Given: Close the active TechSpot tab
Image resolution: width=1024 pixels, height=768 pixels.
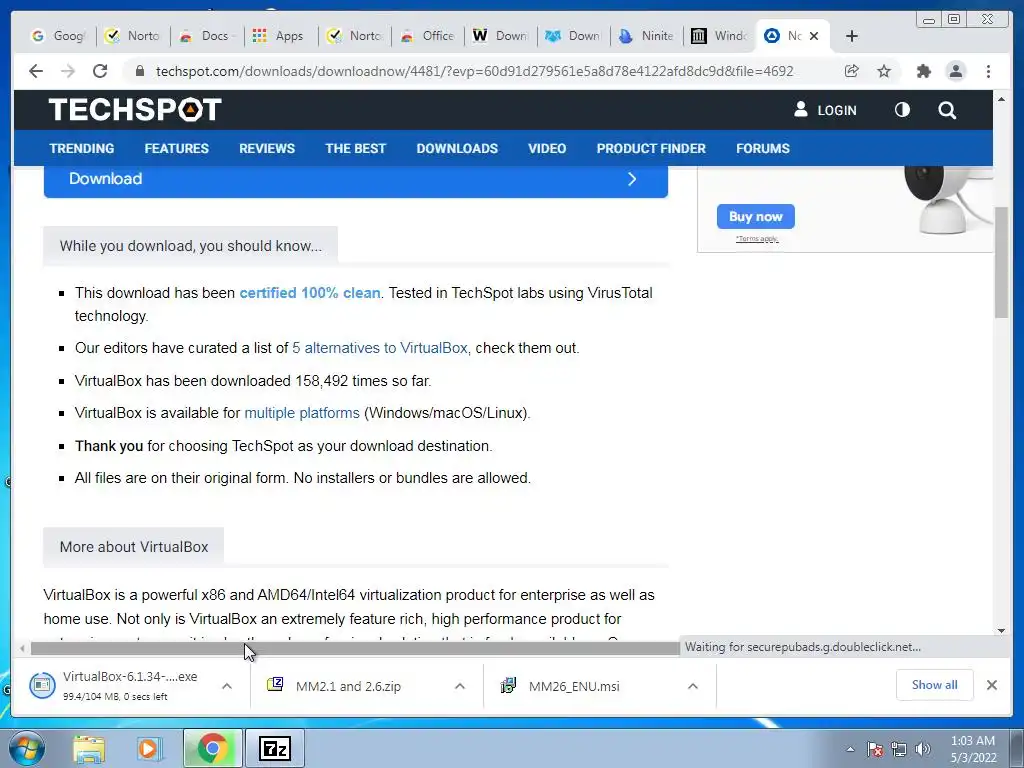Looking at the screenshot, I should click(x=814, y=36).
